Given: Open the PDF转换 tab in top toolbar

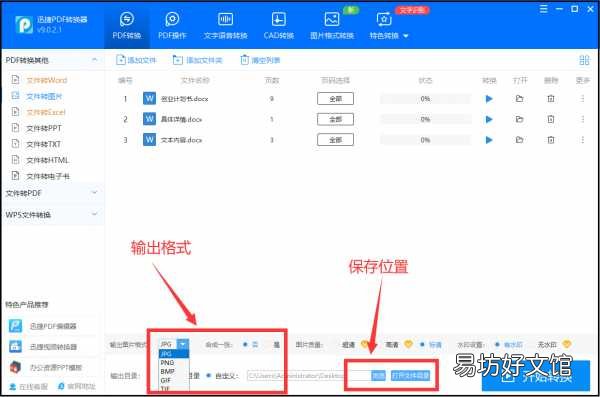Looking at the screenshot, I should tap(127, 25).
